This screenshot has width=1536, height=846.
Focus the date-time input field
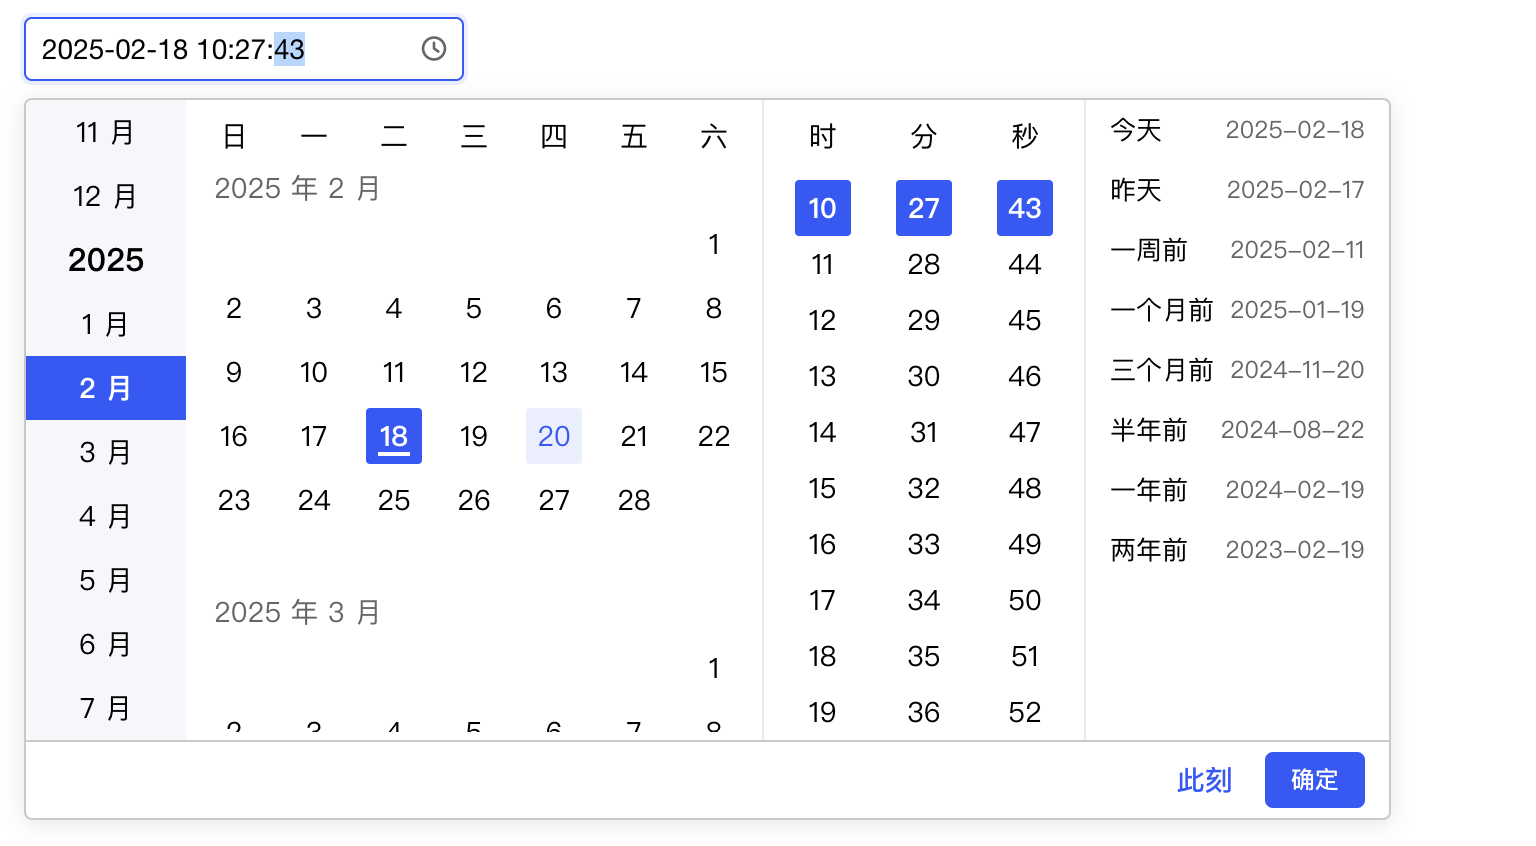click(x=244, y=49)
